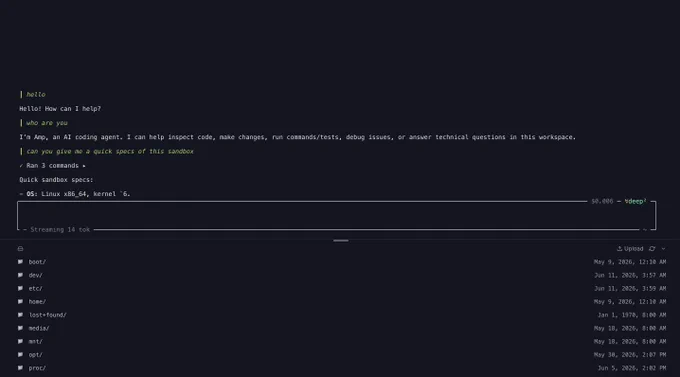Image resolution: width=680 pixels, height=377 pixels.
Task: Click the 'Quick sandbox specs:' line
Action: tap(56, 180)
